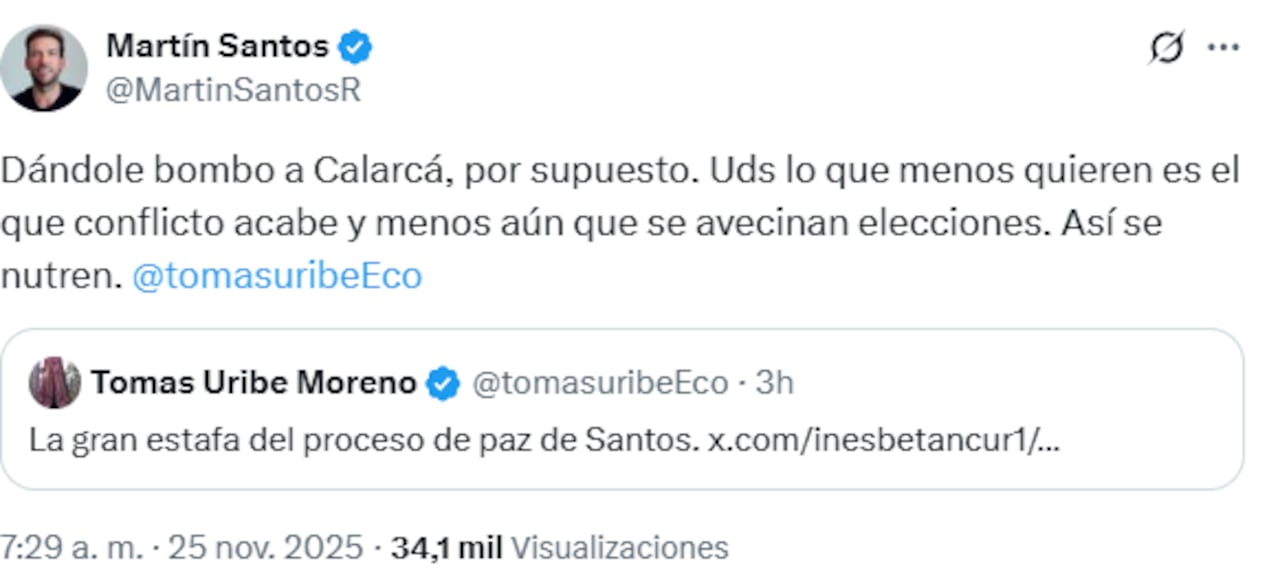The height and width of the screenshot is (583, 1280).
Task: Open Tomas Uribe Moreno avatar in quoted tweet
Action: (x=57, y=382)
